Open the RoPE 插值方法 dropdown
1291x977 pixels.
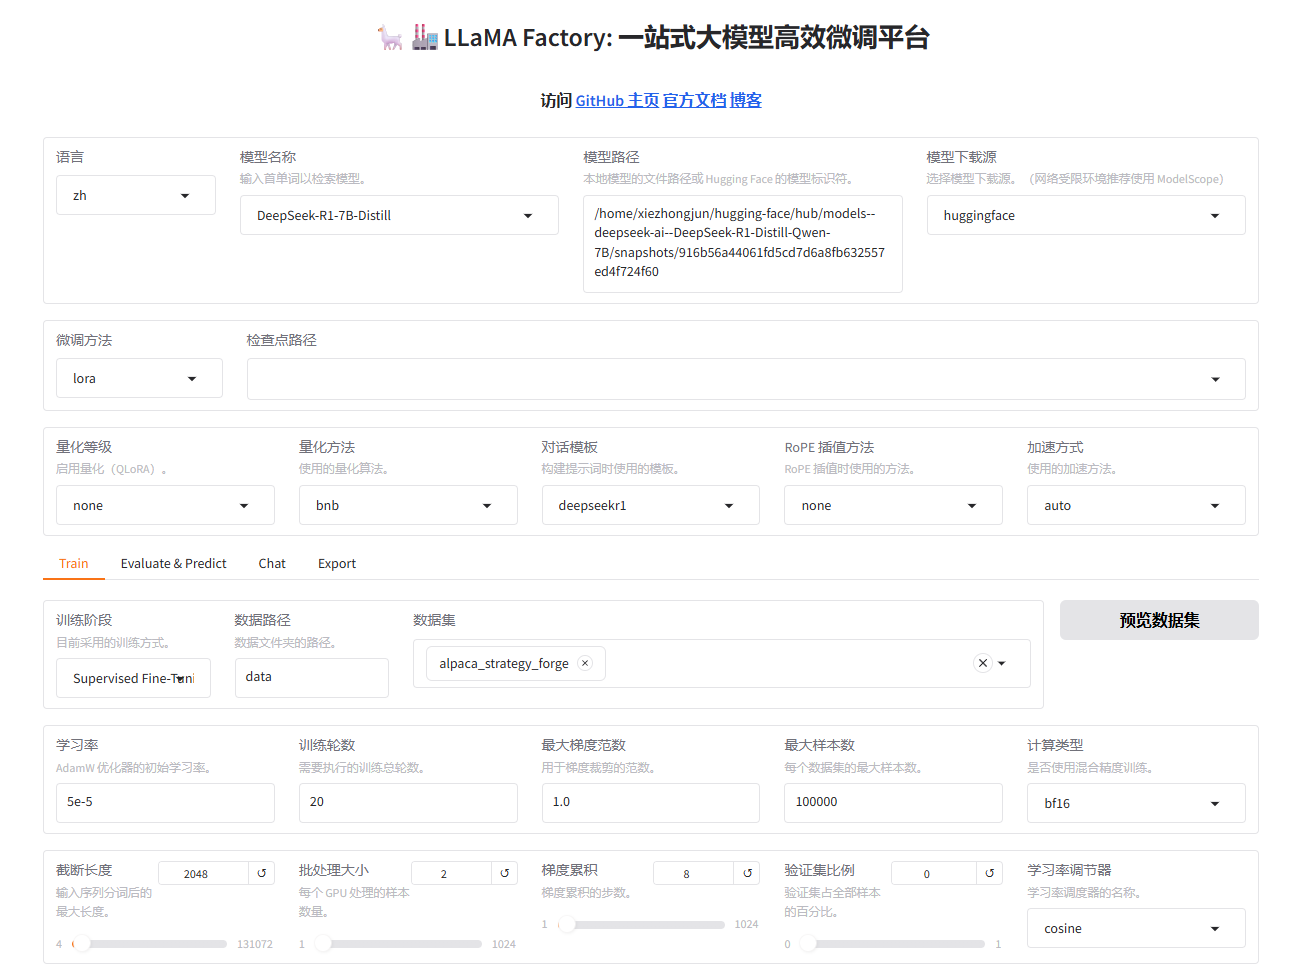pos(893,505)
